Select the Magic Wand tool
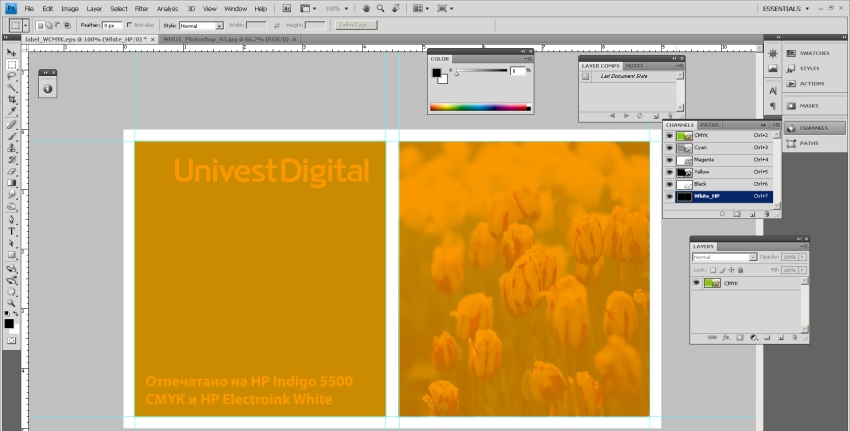Screen dimensions: 850x431 tap(11, 88)
